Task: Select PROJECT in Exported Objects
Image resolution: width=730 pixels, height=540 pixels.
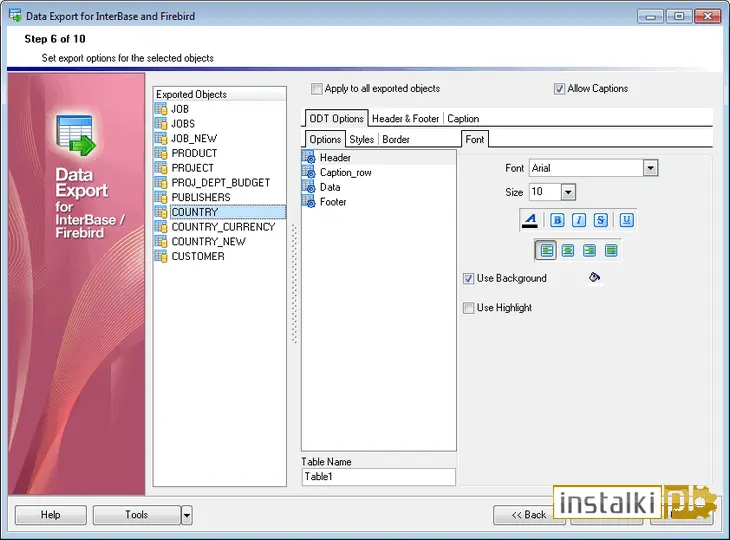Action: (x=192, y=168)
